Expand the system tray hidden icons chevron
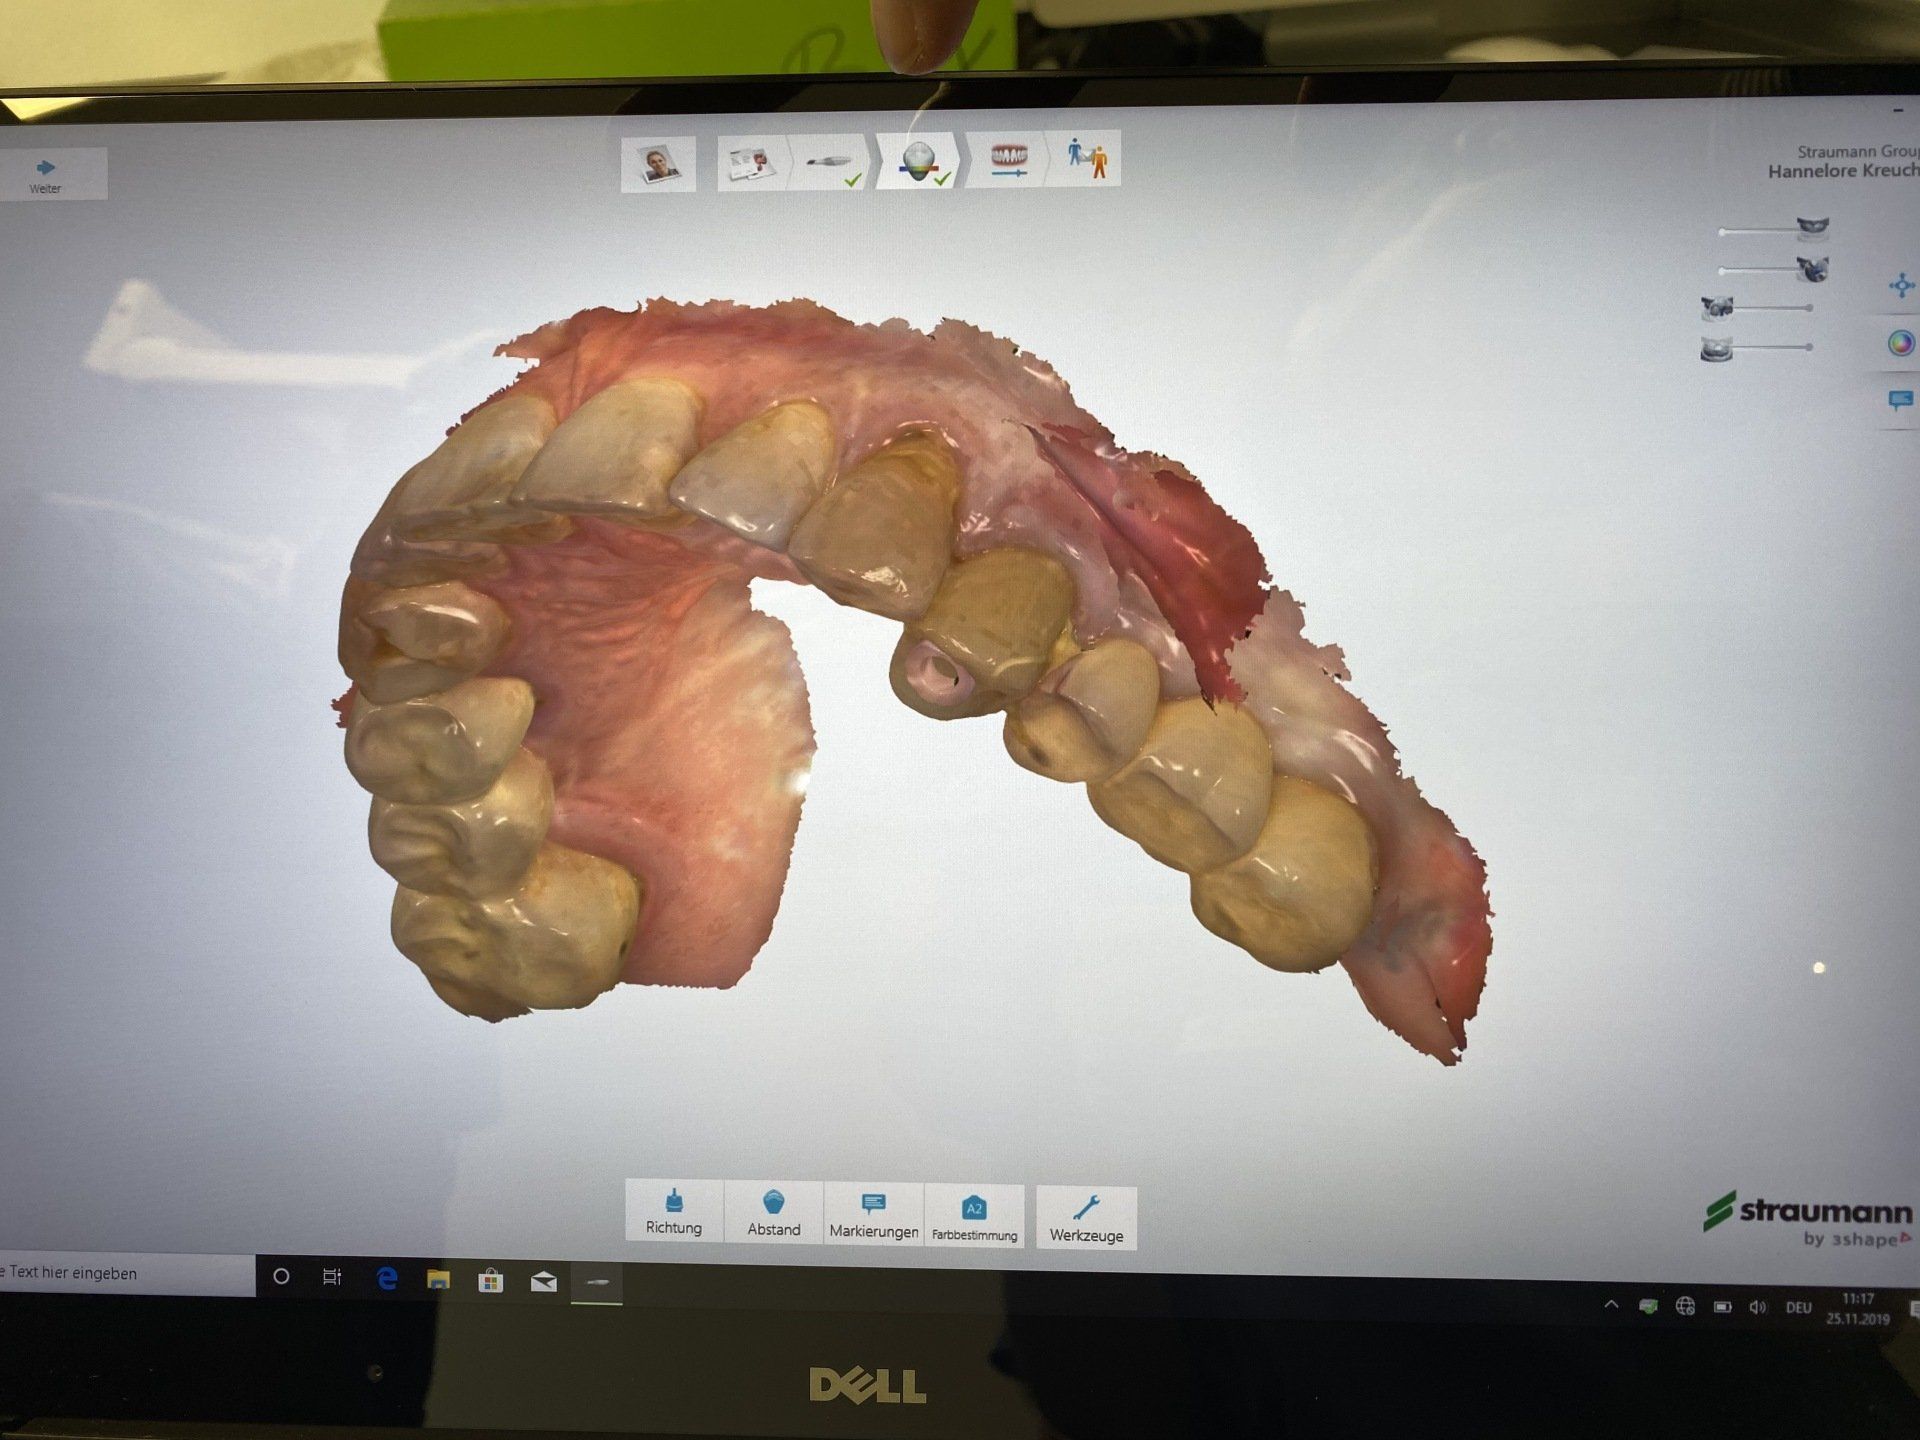1920x1440 pixels. tap(1611, 1305)
